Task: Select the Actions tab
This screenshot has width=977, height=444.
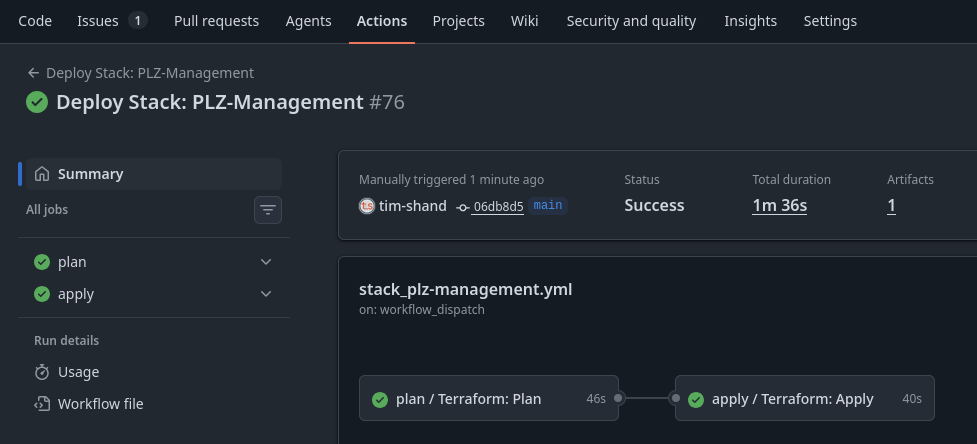Action: [x=382, y=21]
